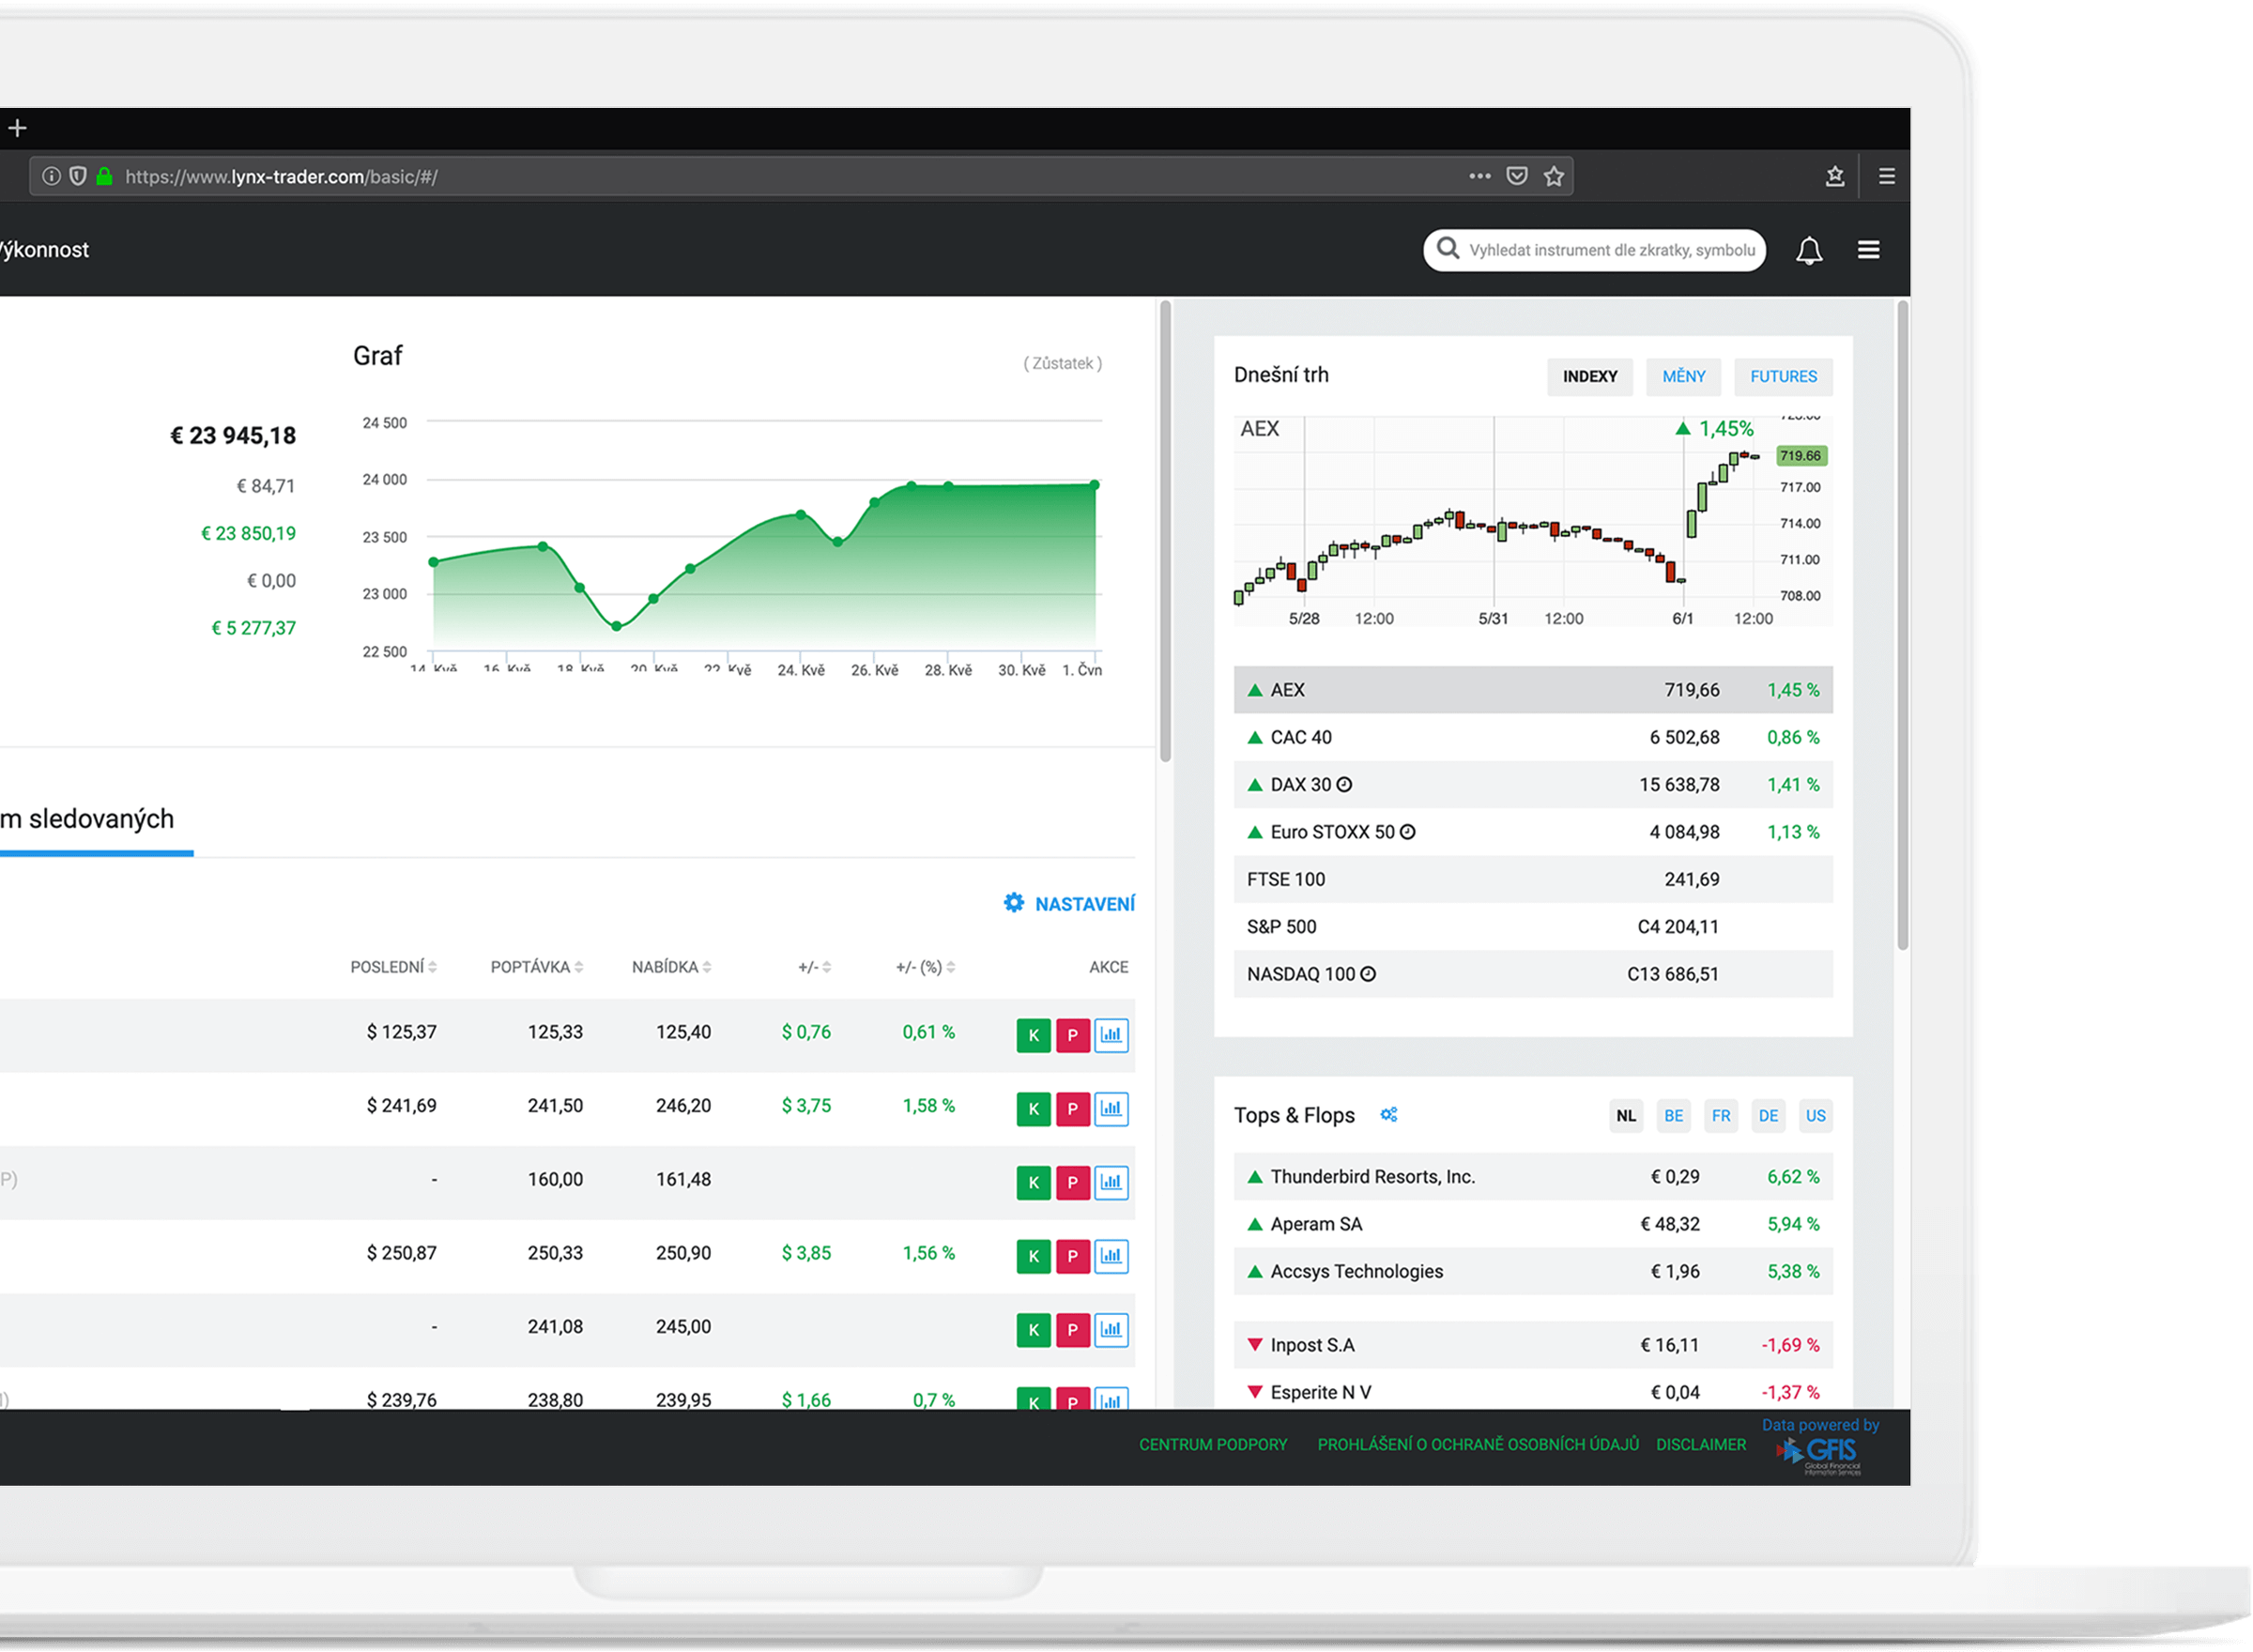Open the LYNX app hamburger menu
Screen dimensions: 2253x1652
pyautogui.click(x=1868, y=250)
